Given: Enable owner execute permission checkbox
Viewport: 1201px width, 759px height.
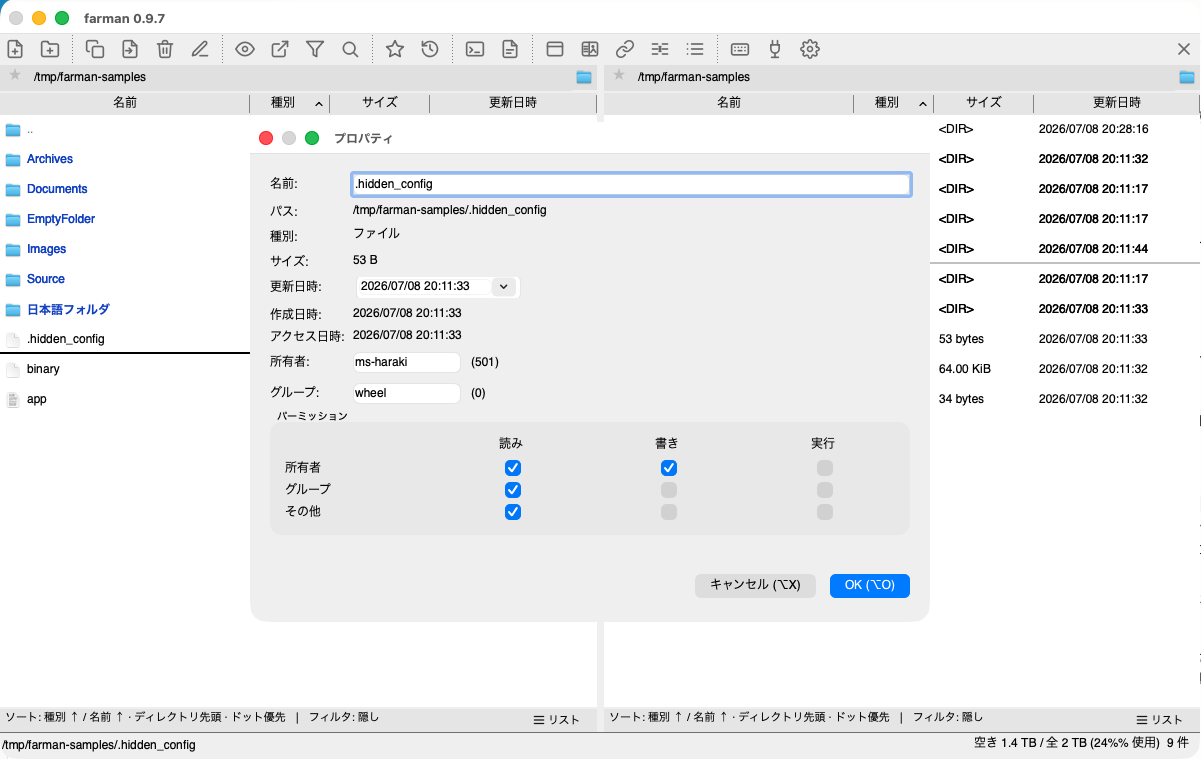Looking at the screenshot, I should [824, 468].
